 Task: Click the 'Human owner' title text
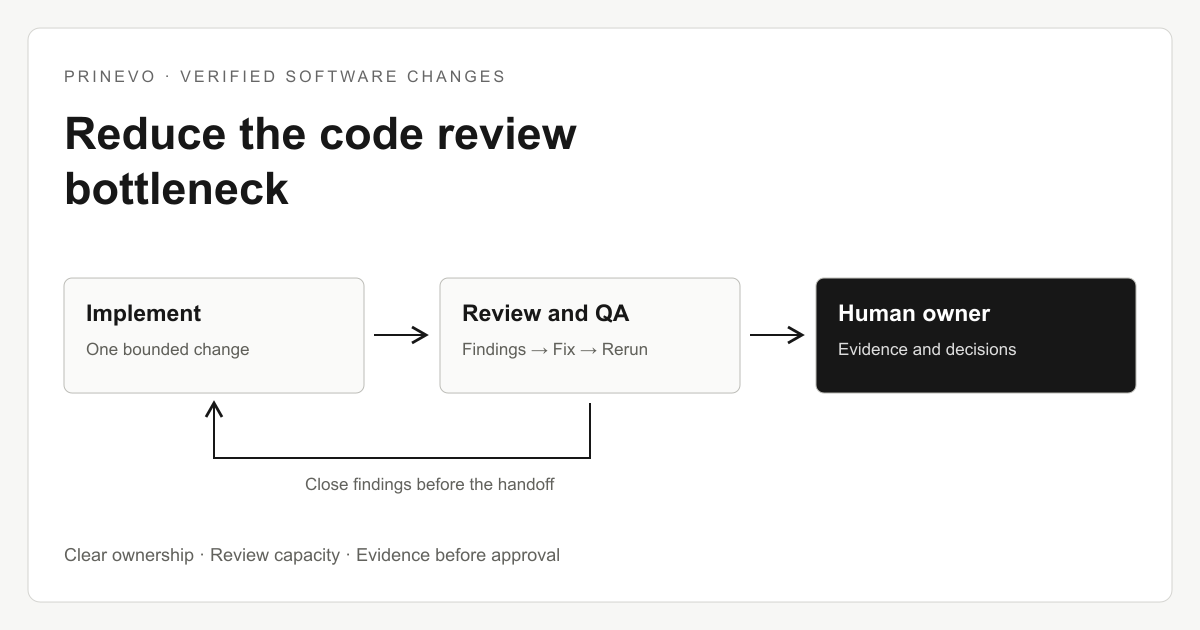(x=914, y=313)
